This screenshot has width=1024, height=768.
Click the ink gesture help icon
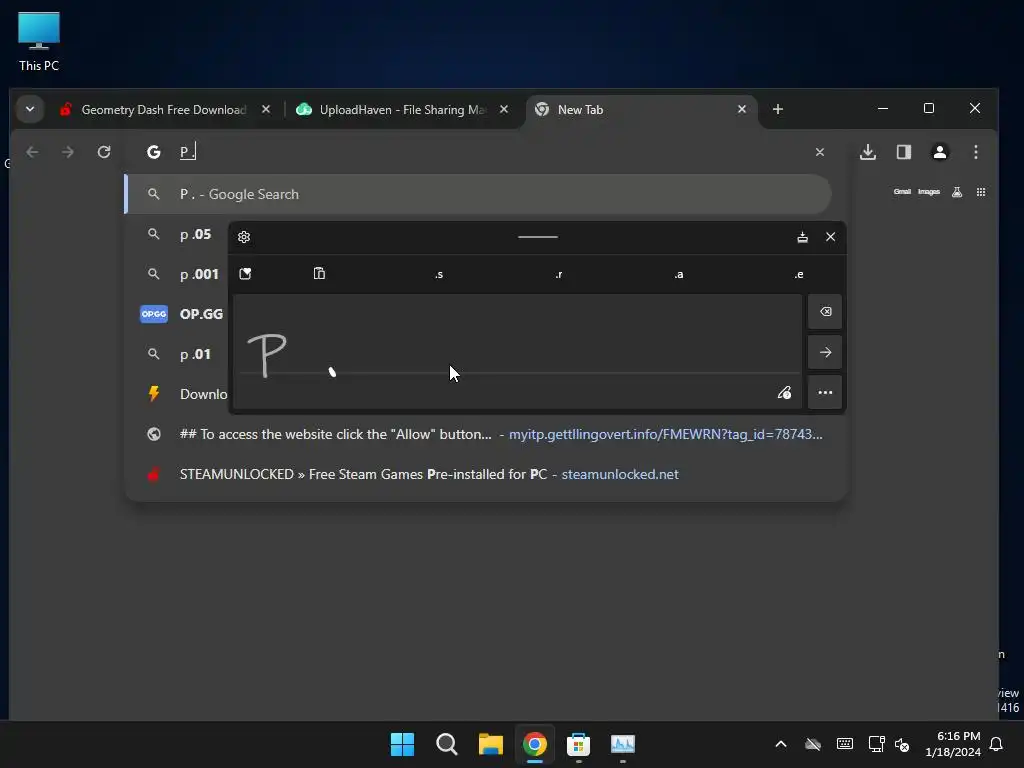pos(784,392)
